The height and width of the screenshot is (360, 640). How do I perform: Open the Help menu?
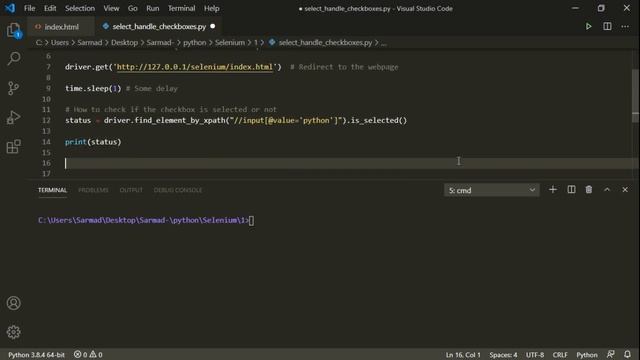(x=211, y=8)
